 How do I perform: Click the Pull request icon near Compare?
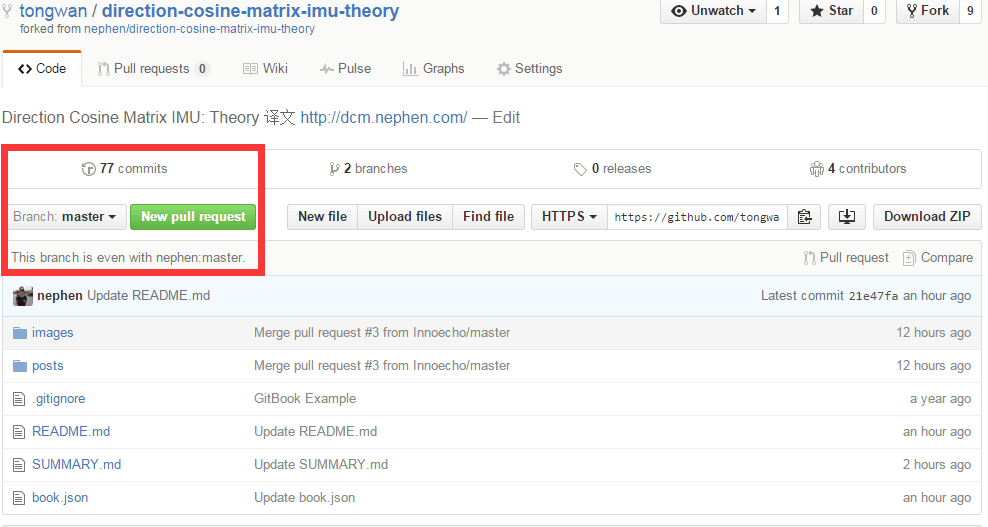[x=810, y=258]
